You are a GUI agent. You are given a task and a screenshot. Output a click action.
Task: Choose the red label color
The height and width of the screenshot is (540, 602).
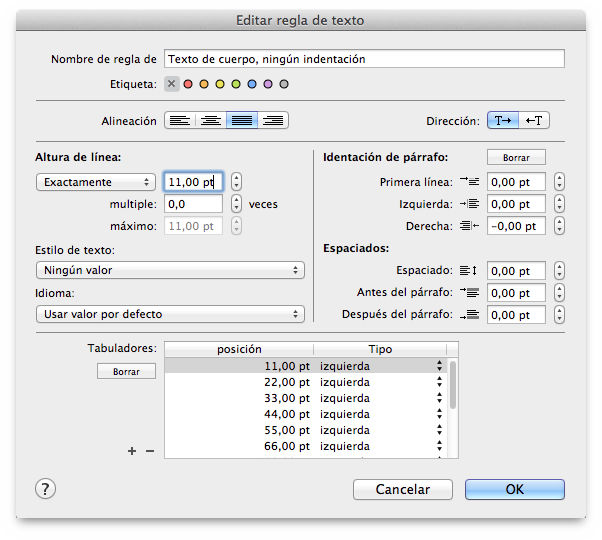(188, 84)
